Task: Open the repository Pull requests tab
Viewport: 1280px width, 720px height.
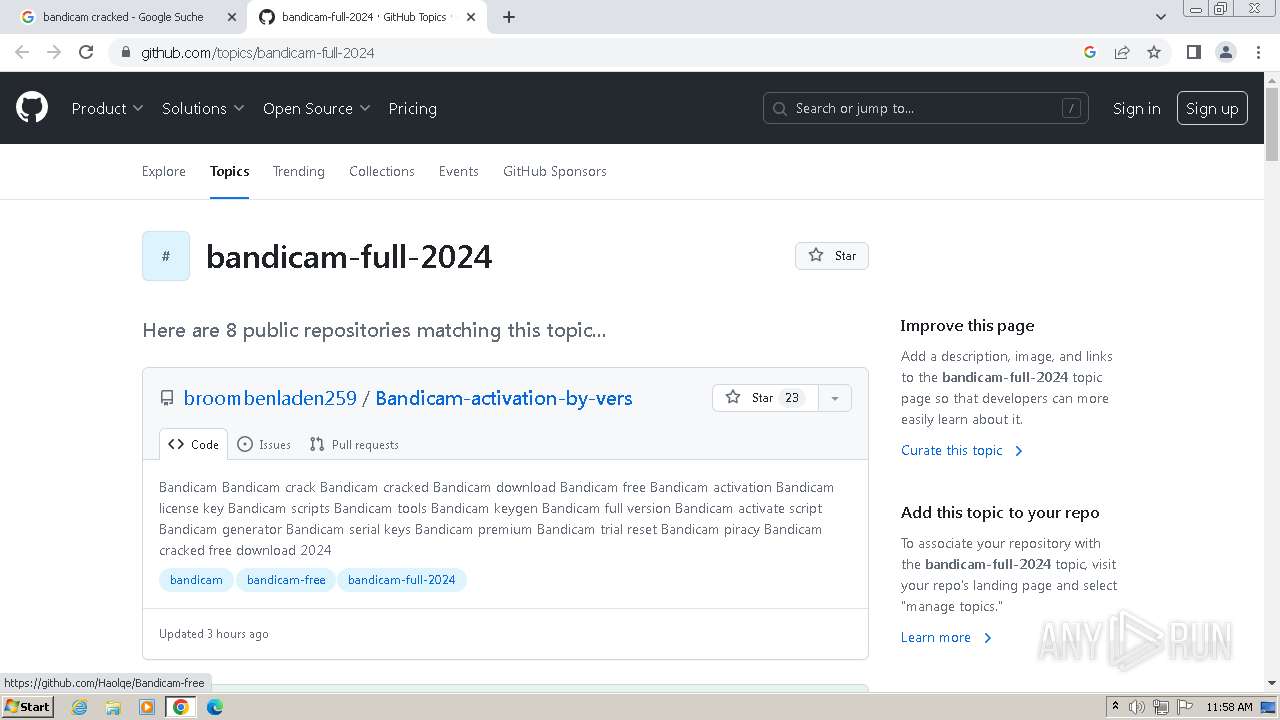Action: [x=354, y=445]
